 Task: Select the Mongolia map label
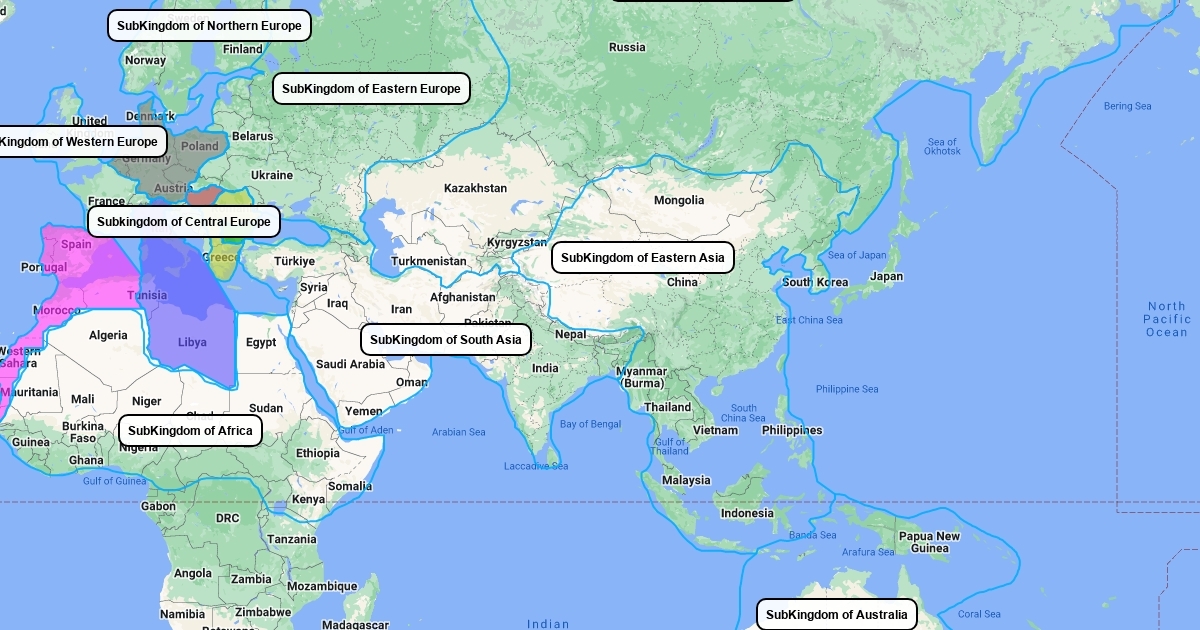[679, 200]
